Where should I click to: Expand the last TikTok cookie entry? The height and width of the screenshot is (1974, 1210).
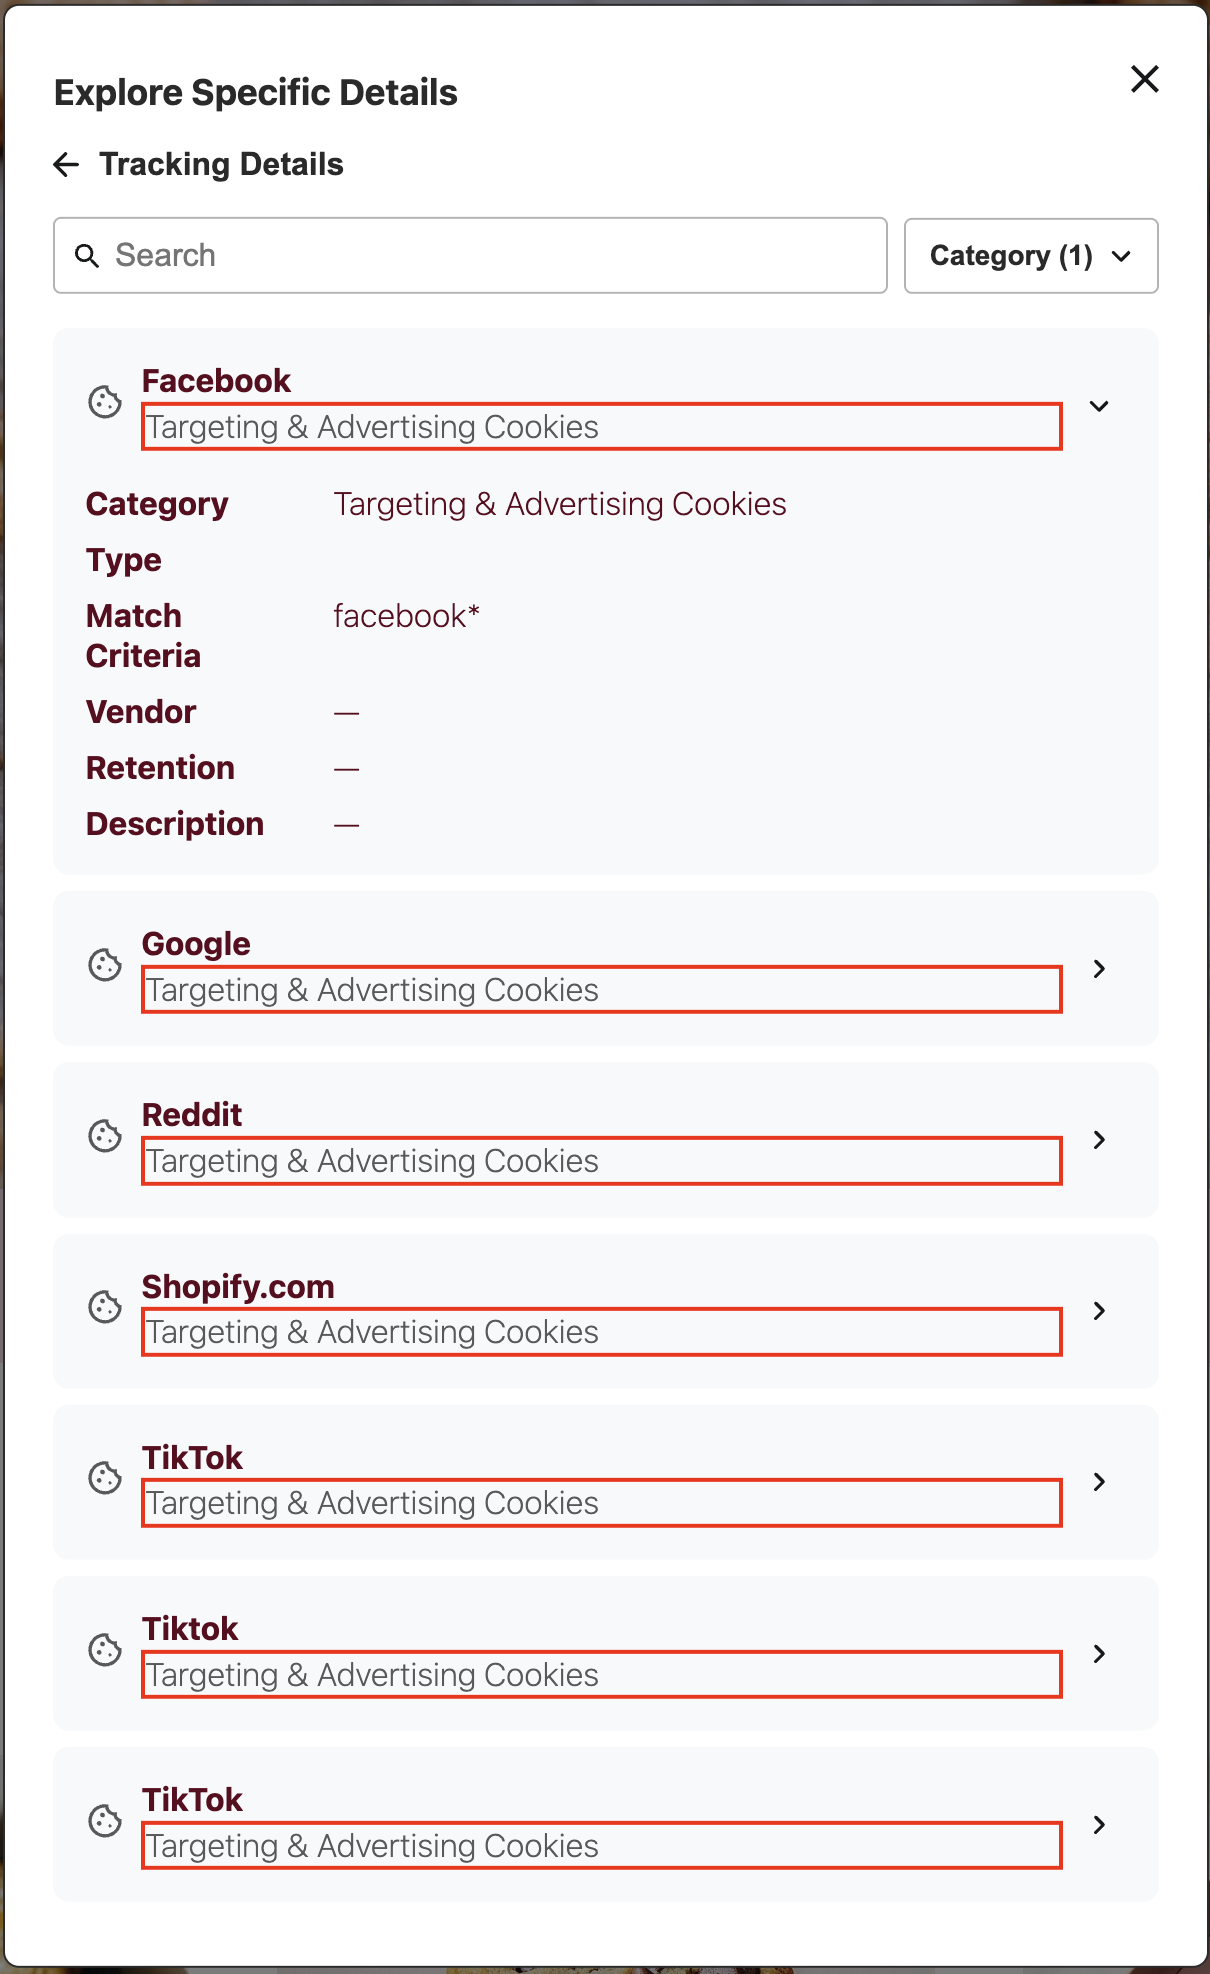tap(1099, 1824)
